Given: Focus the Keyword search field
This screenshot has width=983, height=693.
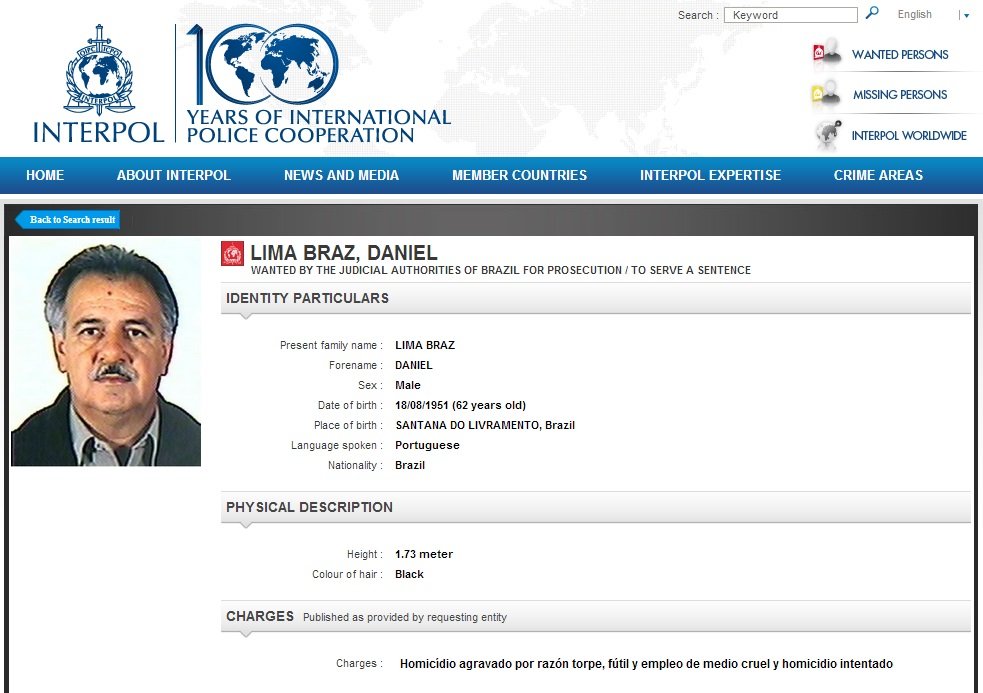Looking at the screenshot, I should pos(791,15).
